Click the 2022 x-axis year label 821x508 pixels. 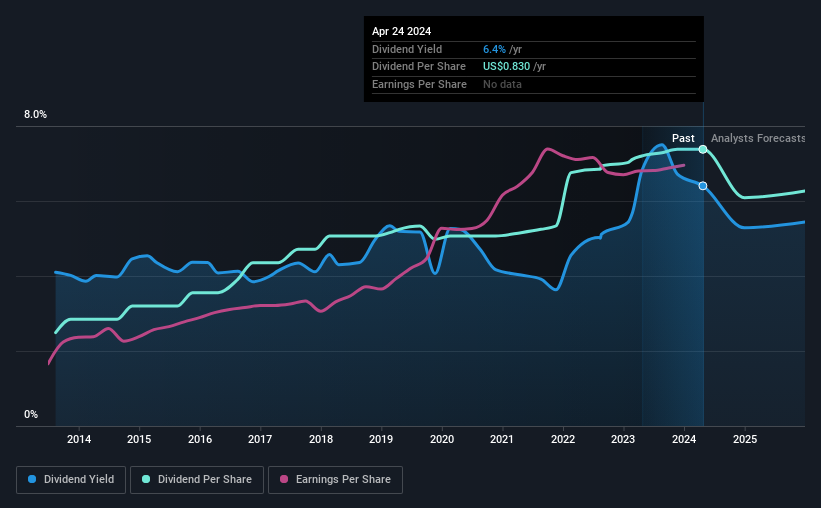[x=563, y=439]
